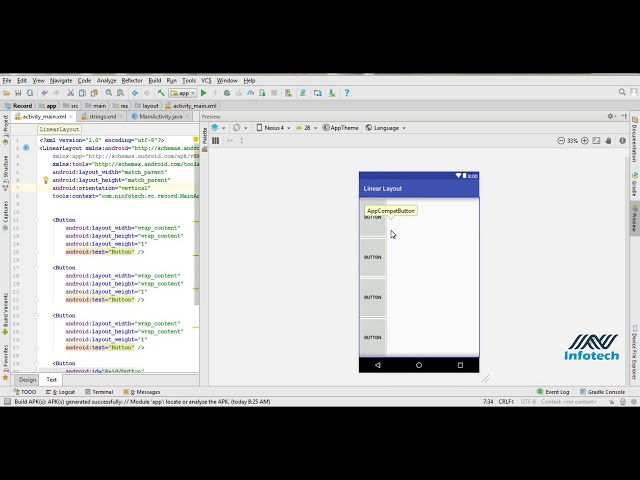Click the Open folder toolbar icon

[x=6, y=93]
